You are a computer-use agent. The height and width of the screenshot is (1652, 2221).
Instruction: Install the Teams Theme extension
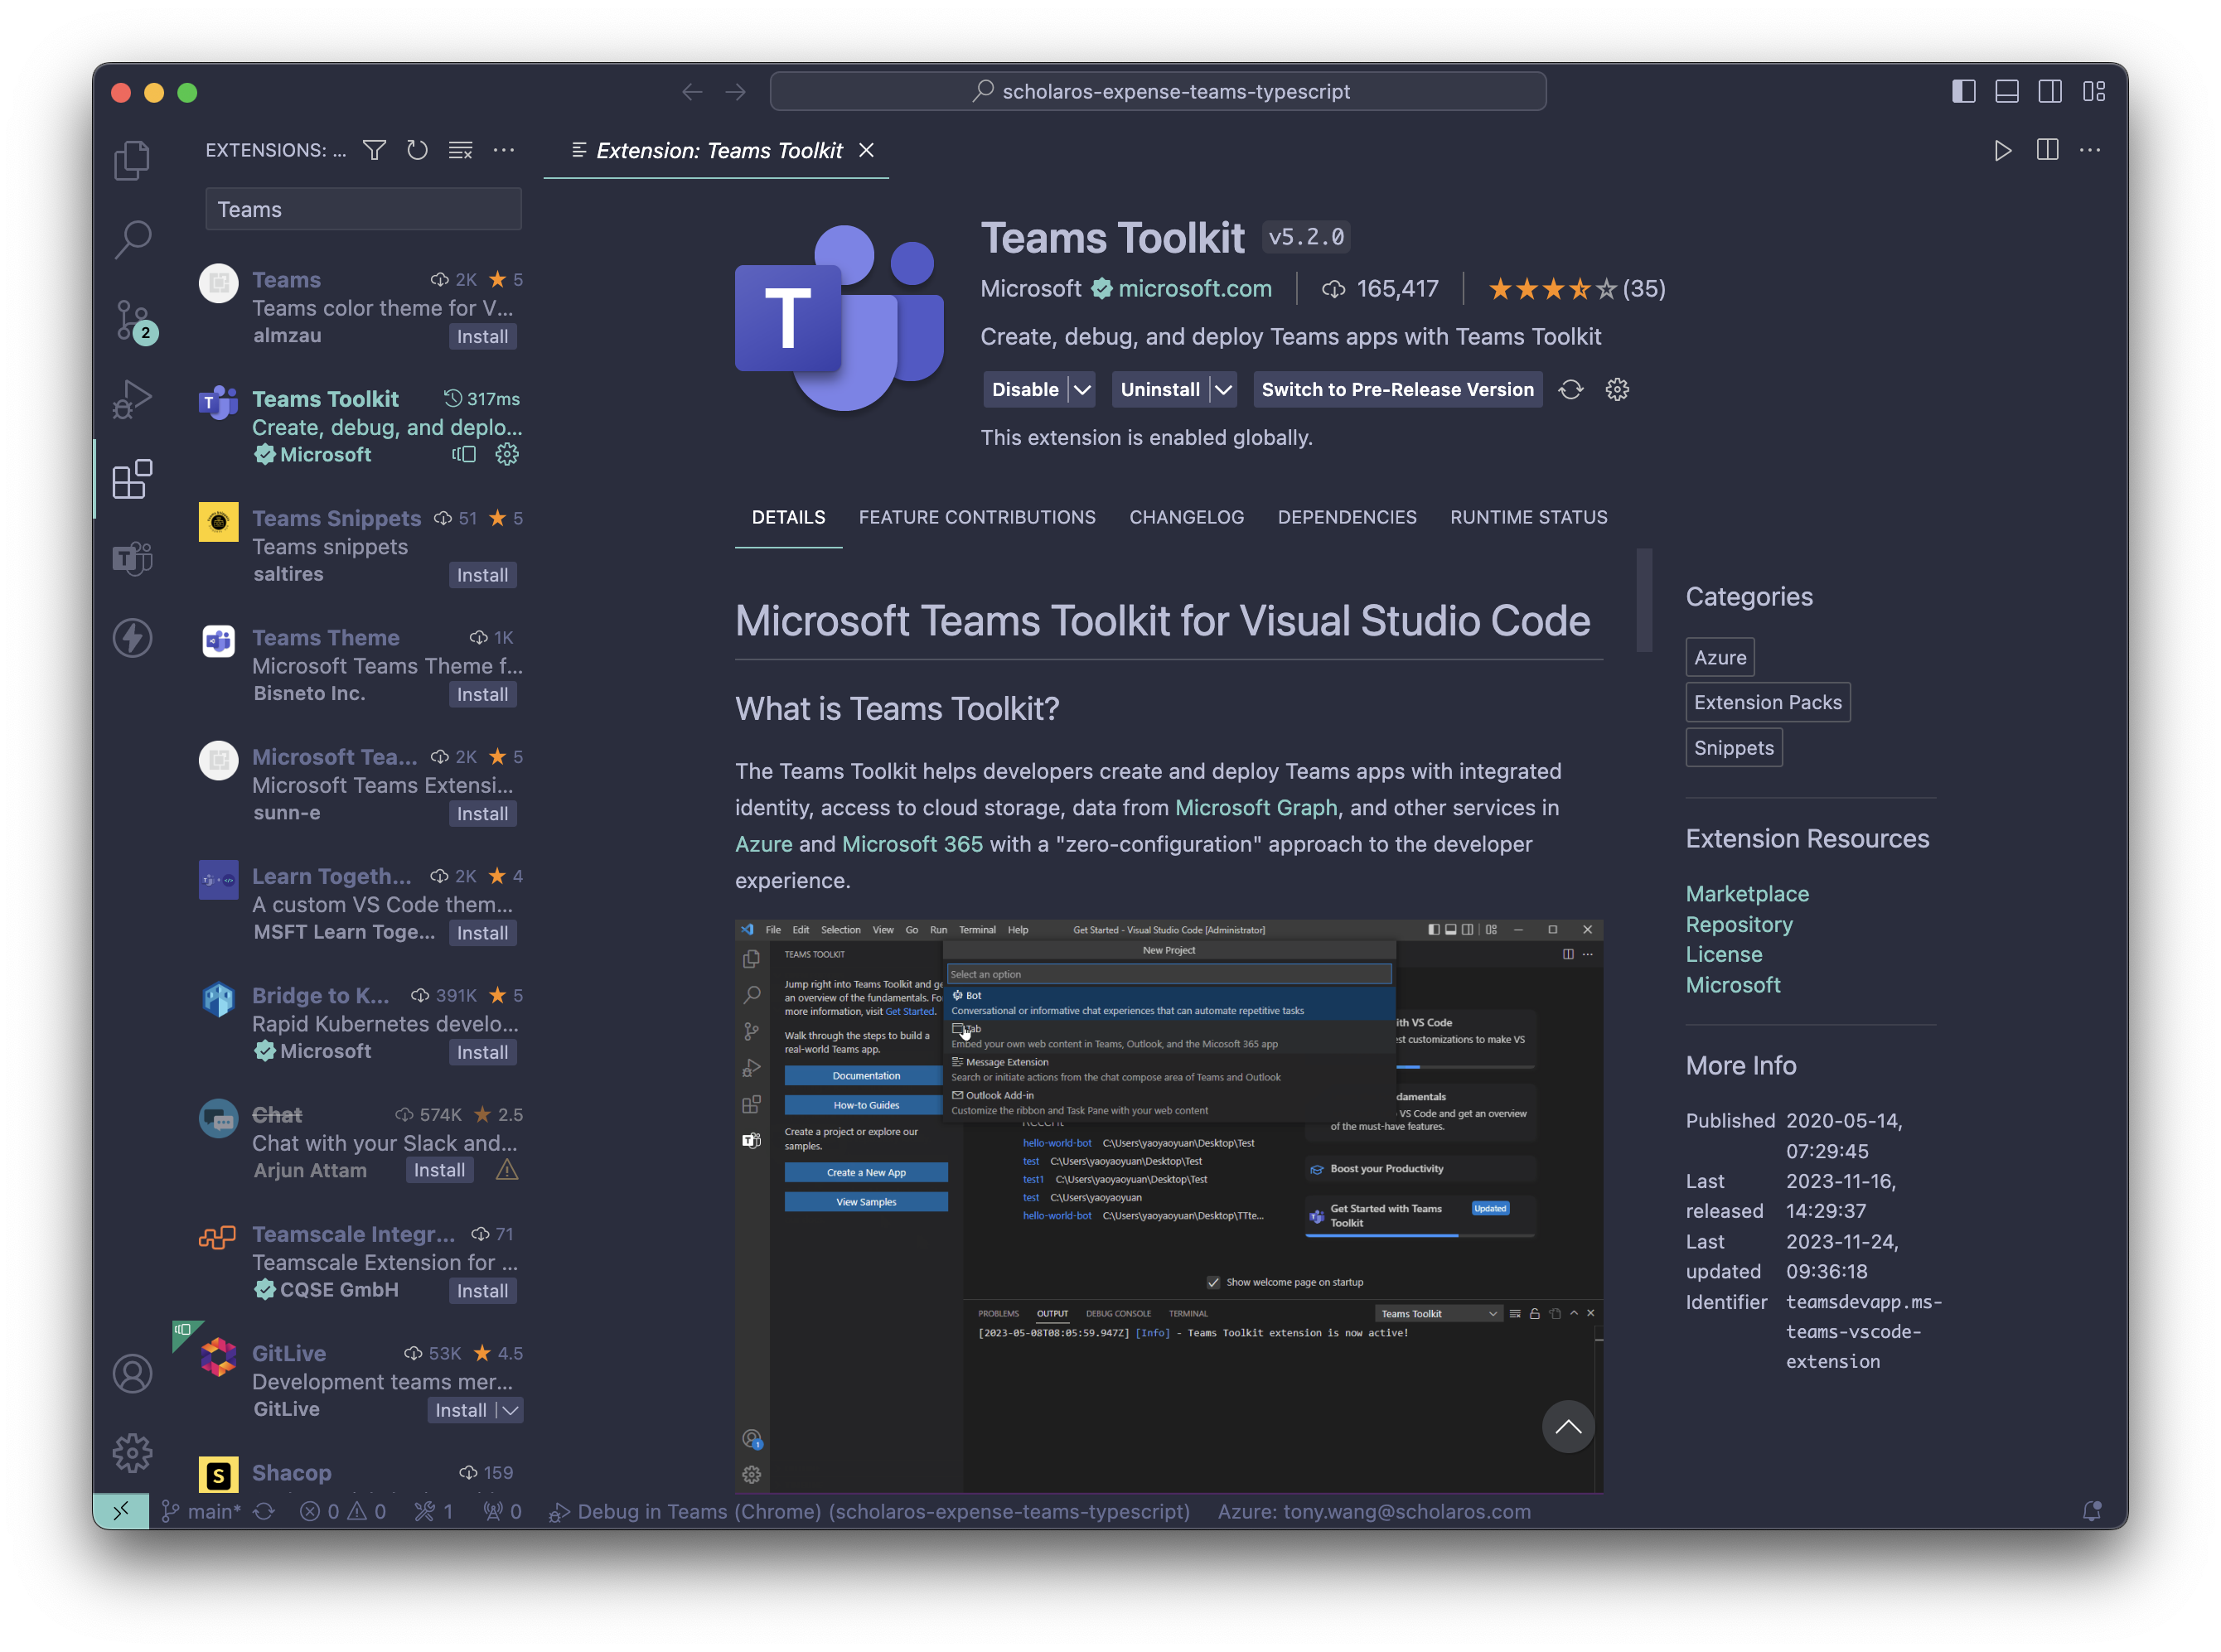(482, 694)
